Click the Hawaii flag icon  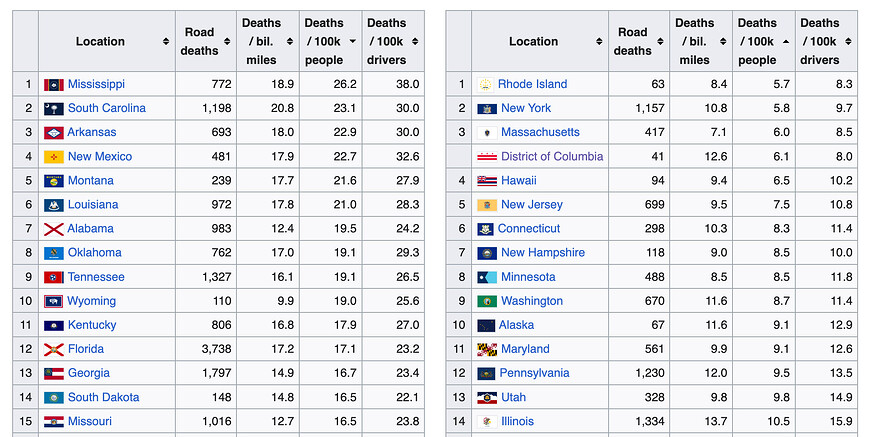487,181
